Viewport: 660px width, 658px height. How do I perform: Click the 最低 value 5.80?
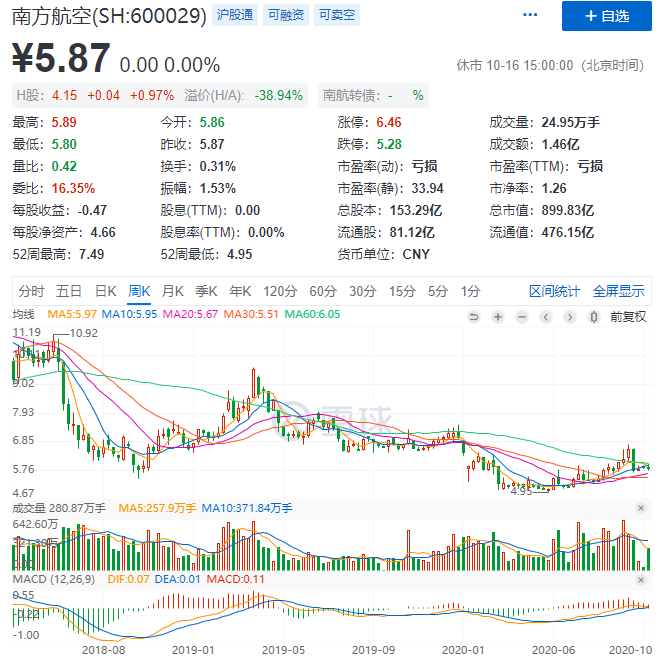pos(64,144)
